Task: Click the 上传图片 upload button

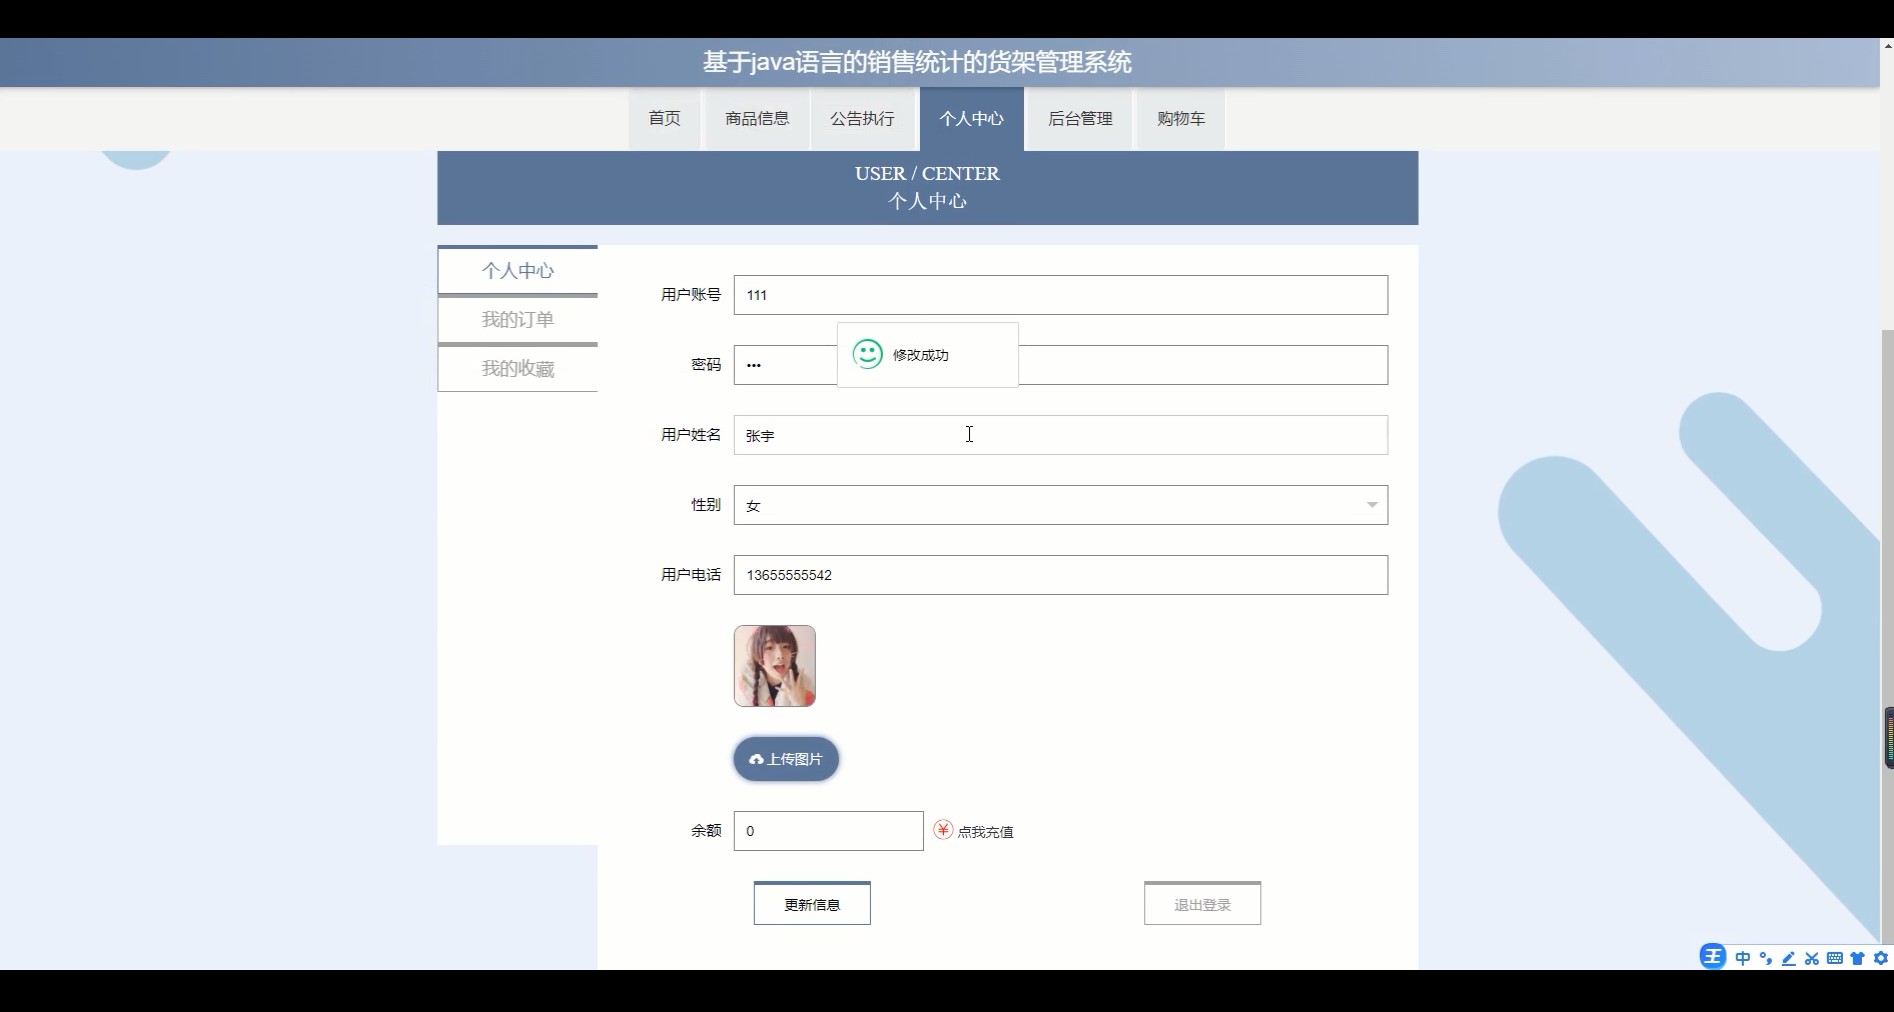Action: [786, 759]
